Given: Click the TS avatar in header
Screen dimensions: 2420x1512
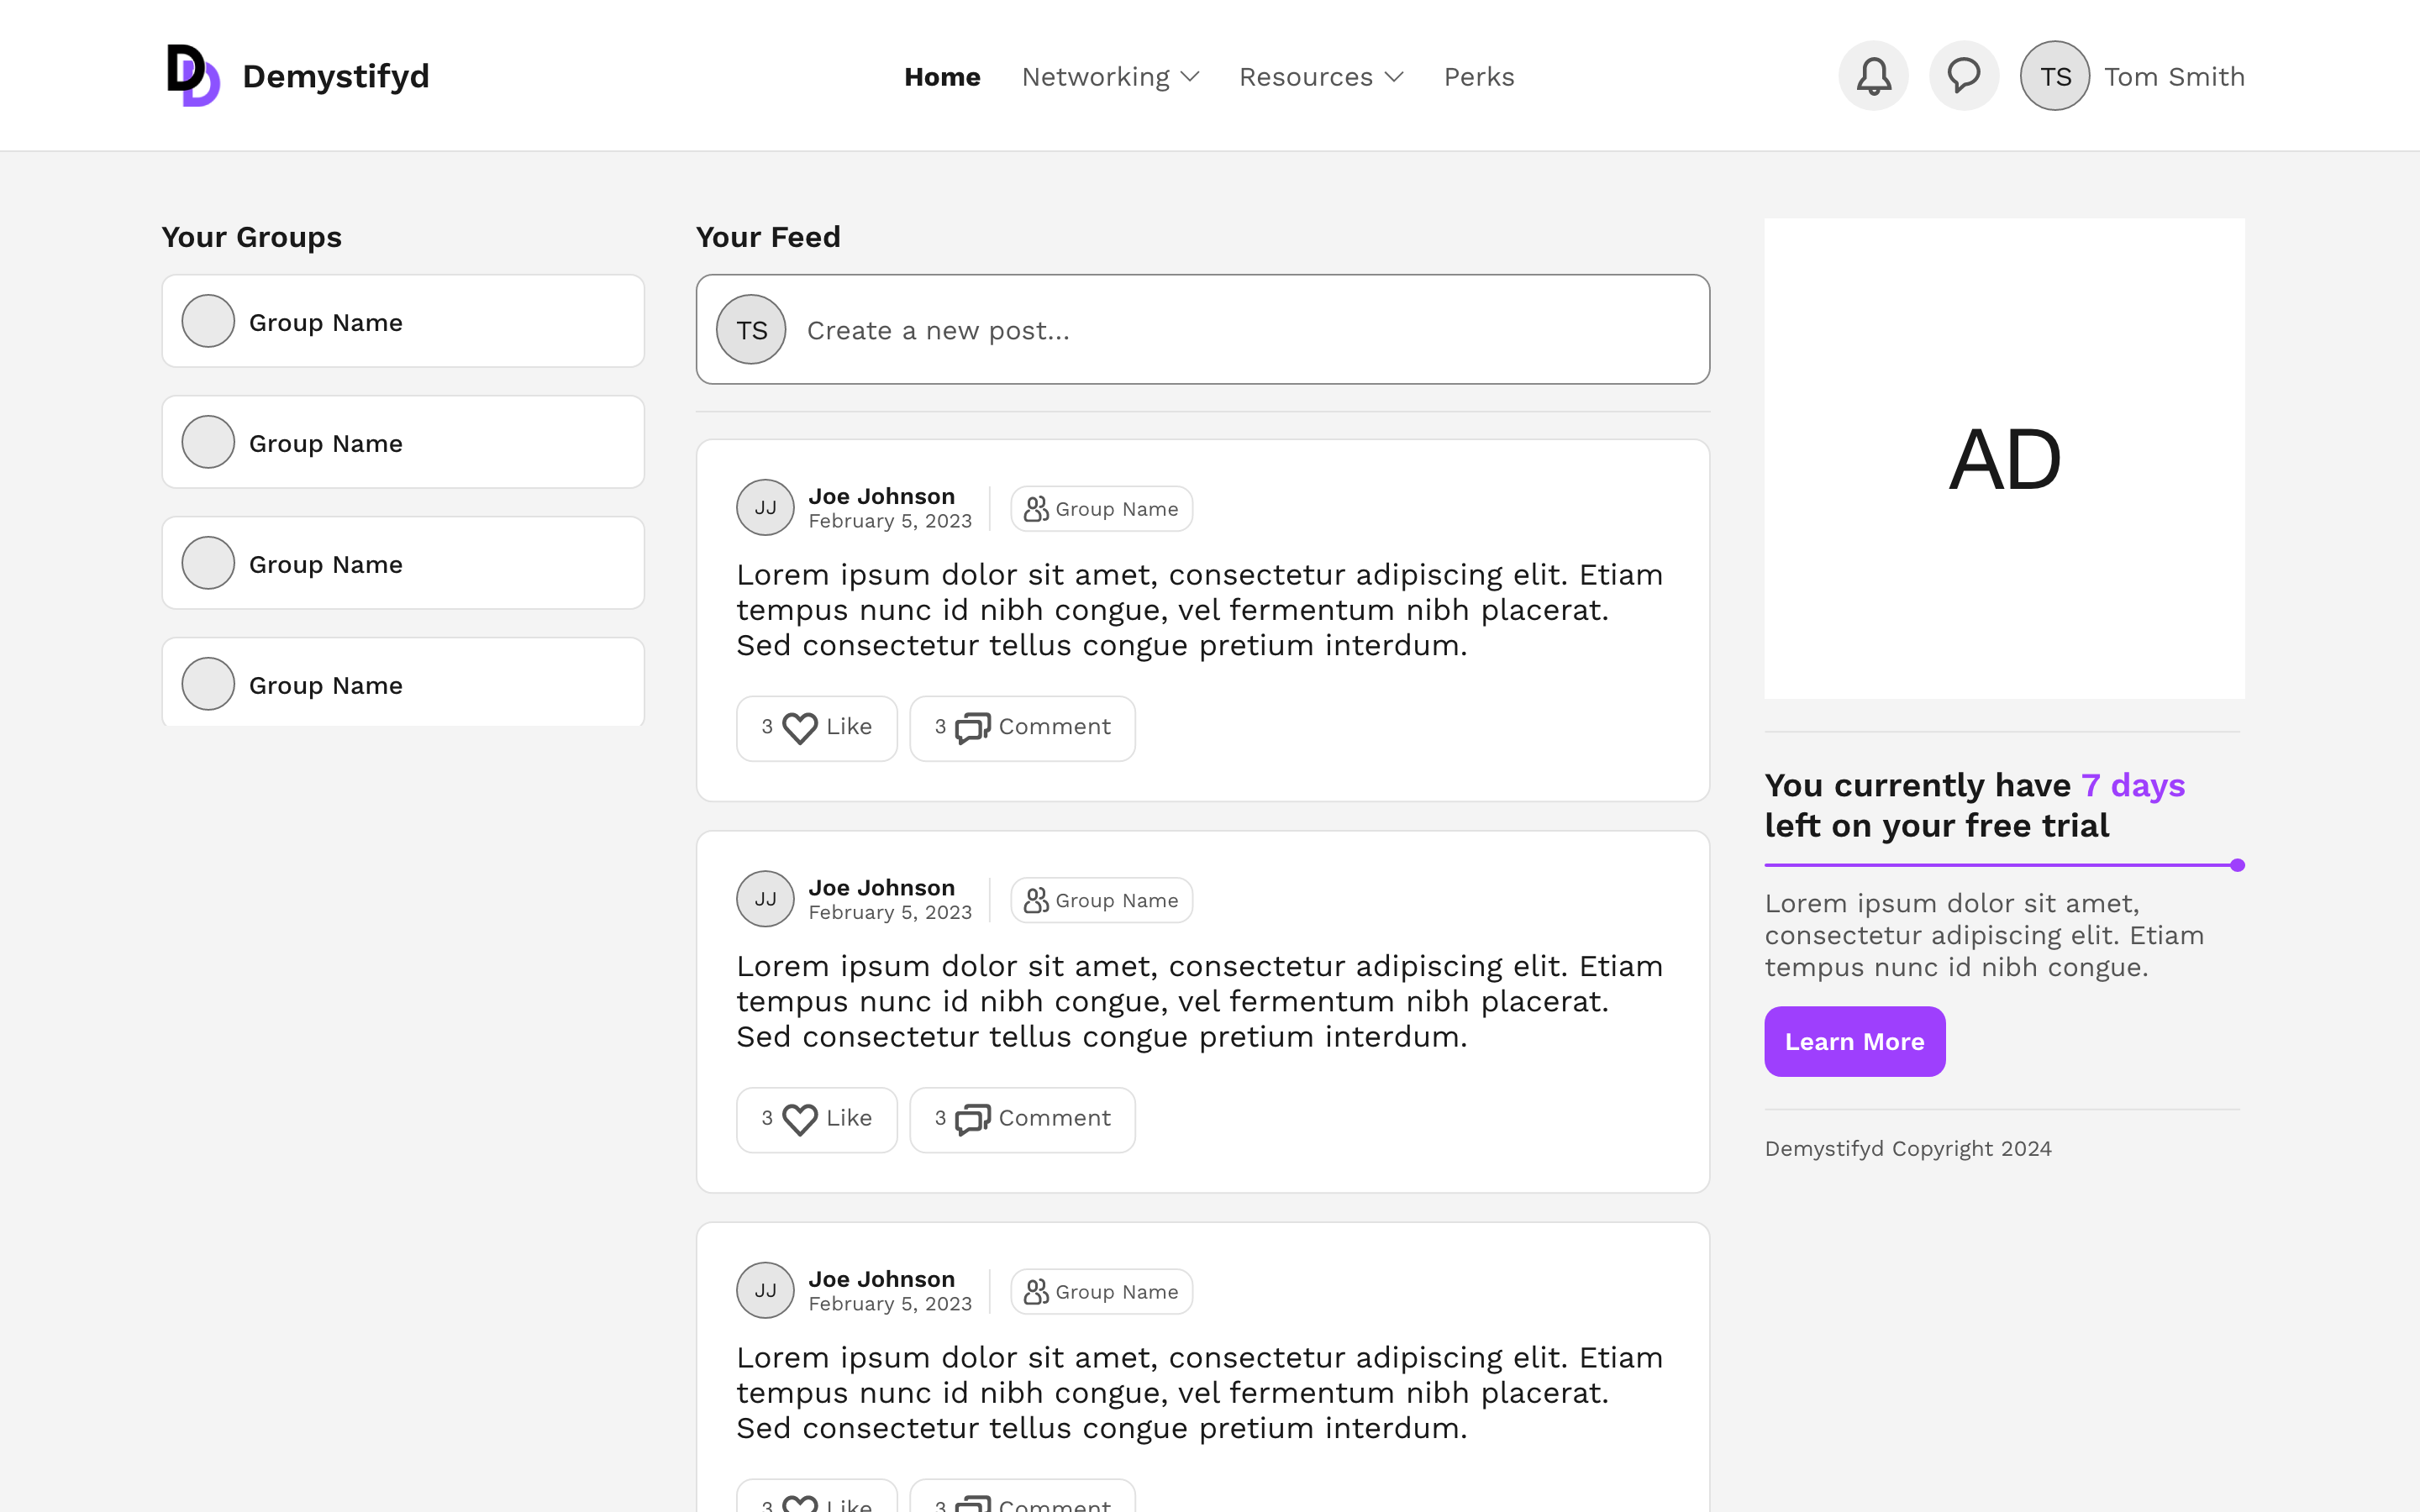Looking at the screenshot, I should [2054, 76].
